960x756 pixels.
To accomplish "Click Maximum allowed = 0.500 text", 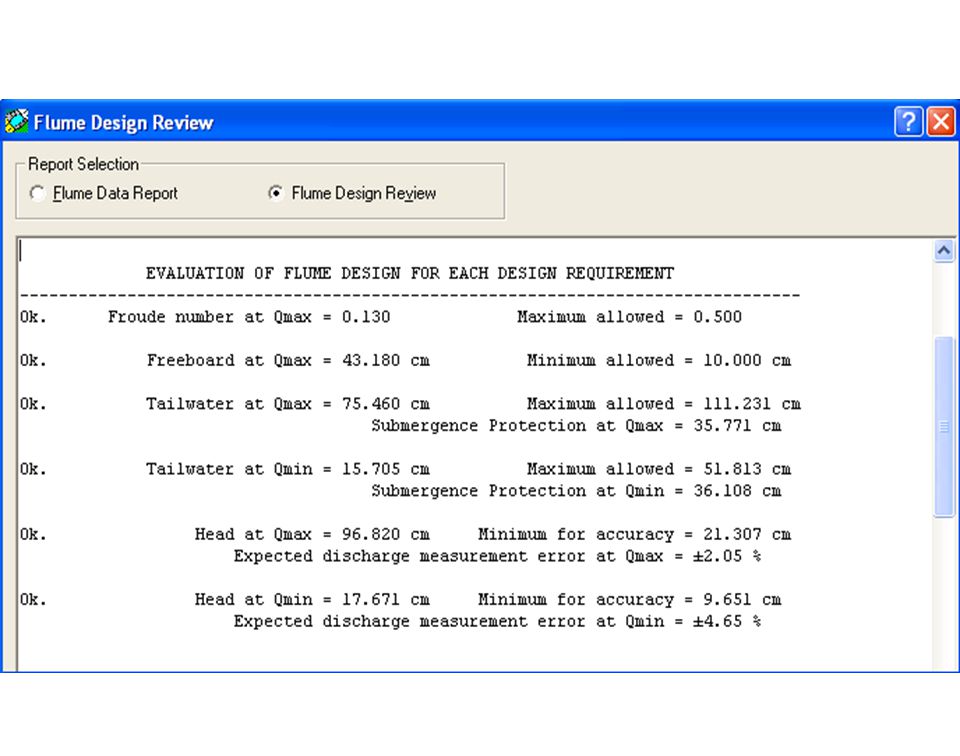I will pyautogui.click(x=629, y=316).
